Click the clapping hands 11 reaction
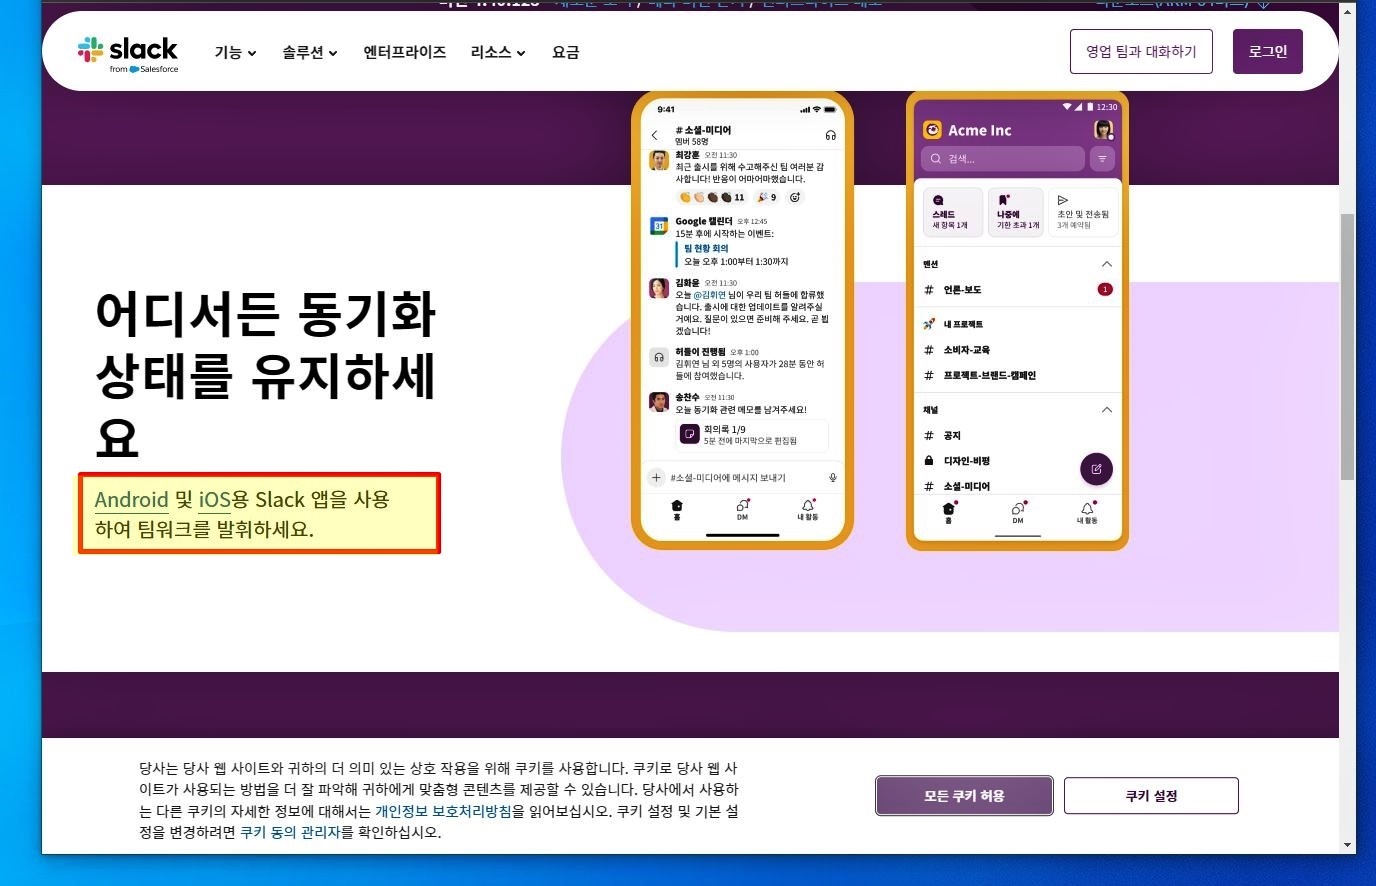The height and width of the screenshot is (886, 1376). pos(712,197)
